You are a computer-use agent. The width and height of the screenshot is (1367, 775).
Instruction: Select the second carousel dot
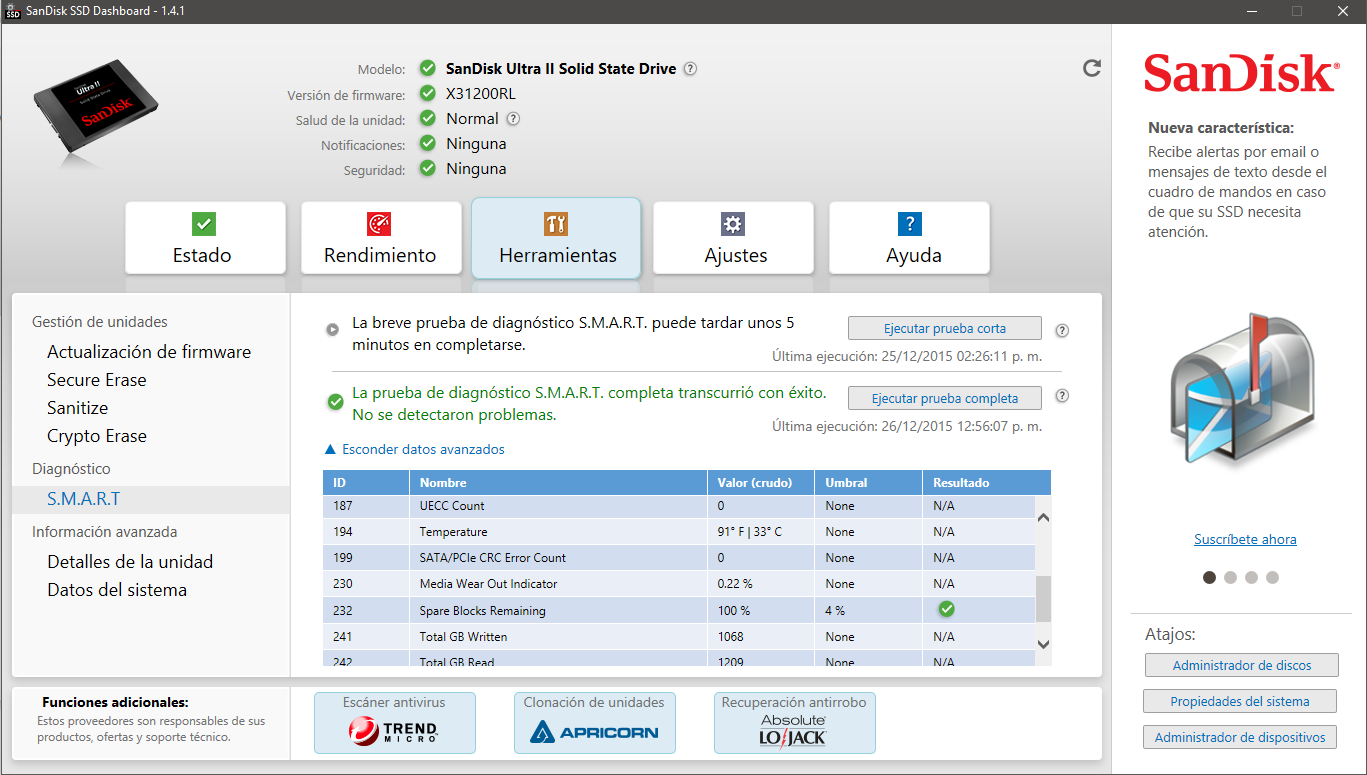(1230, 577)
